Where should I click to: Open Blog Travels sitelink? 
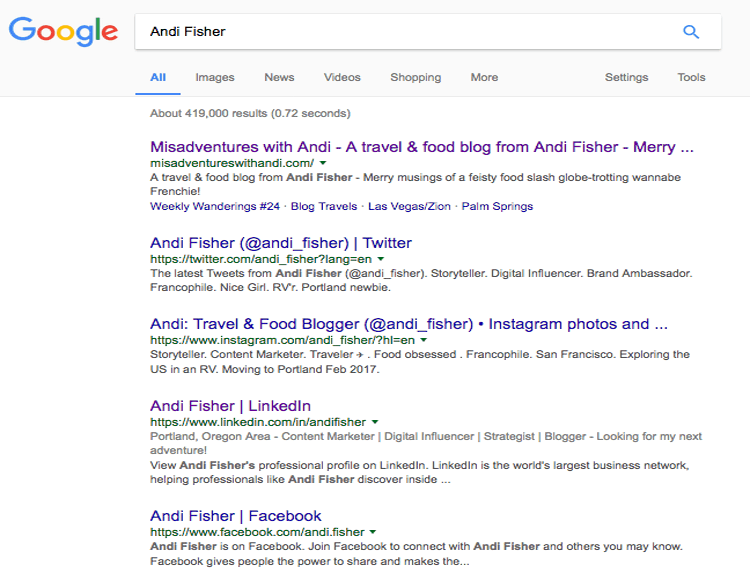[x=324, y=207]
